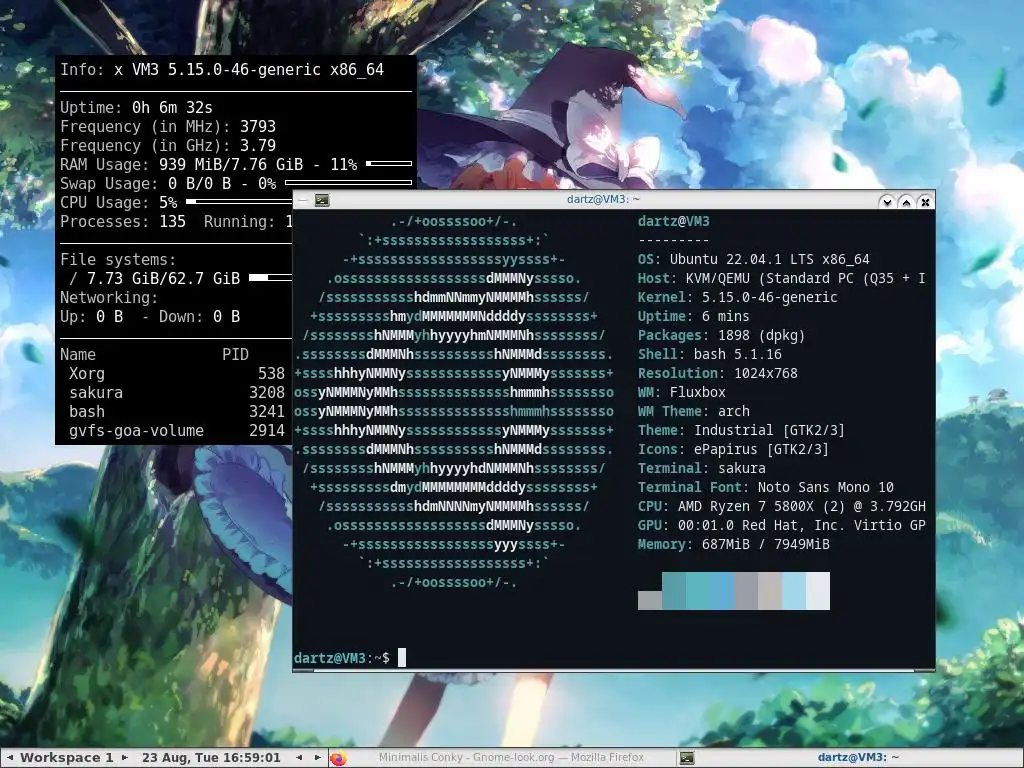Click the toolbar clock showing 23 Aug, Tue 16:59:01
The width and height of the screenshot is (1024, 768).
coord(211,758)
